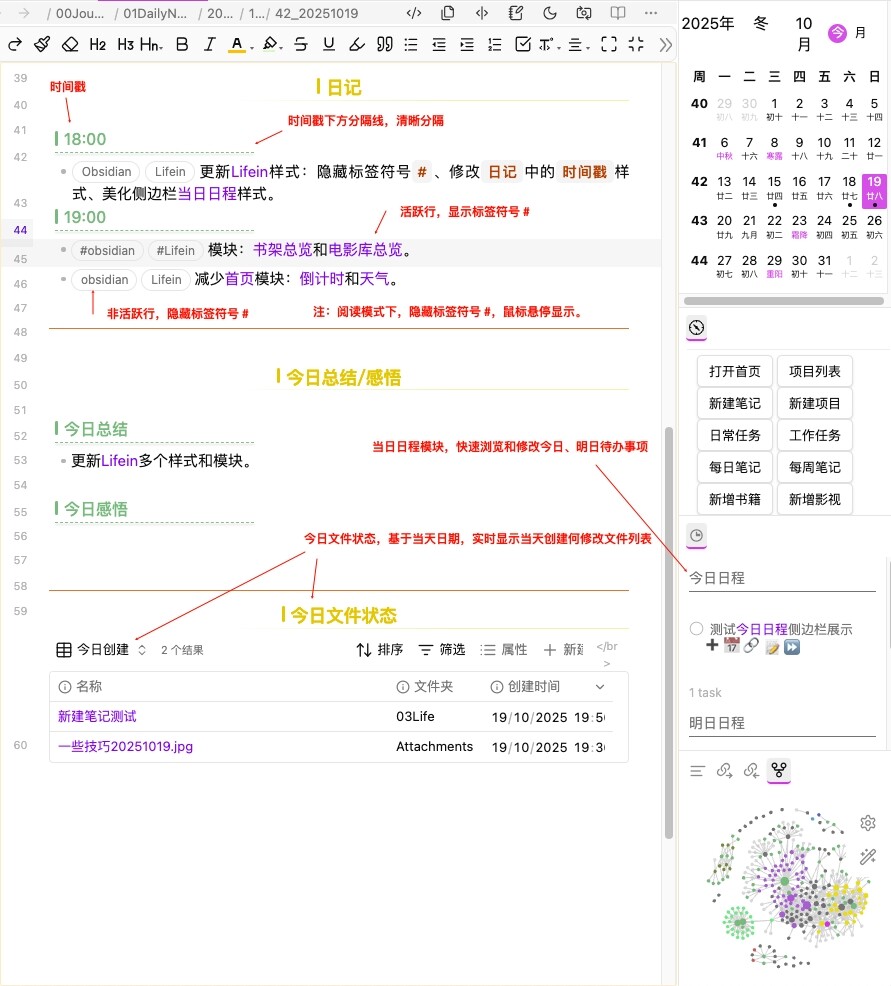Select the font color A swatch

[x=236, y=44]
